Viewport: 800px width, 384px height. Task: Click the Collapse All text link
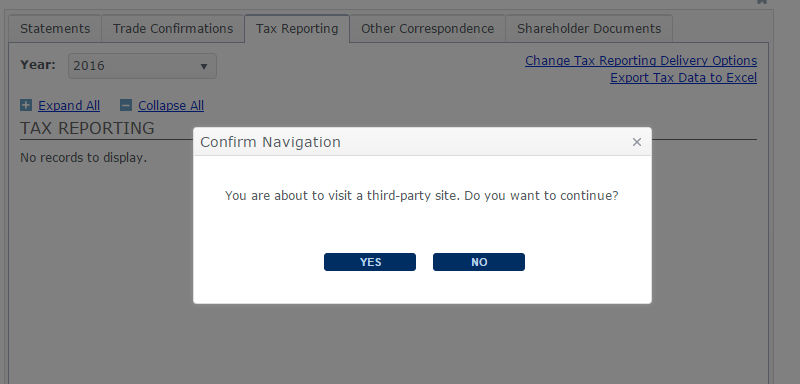(171, 106)
